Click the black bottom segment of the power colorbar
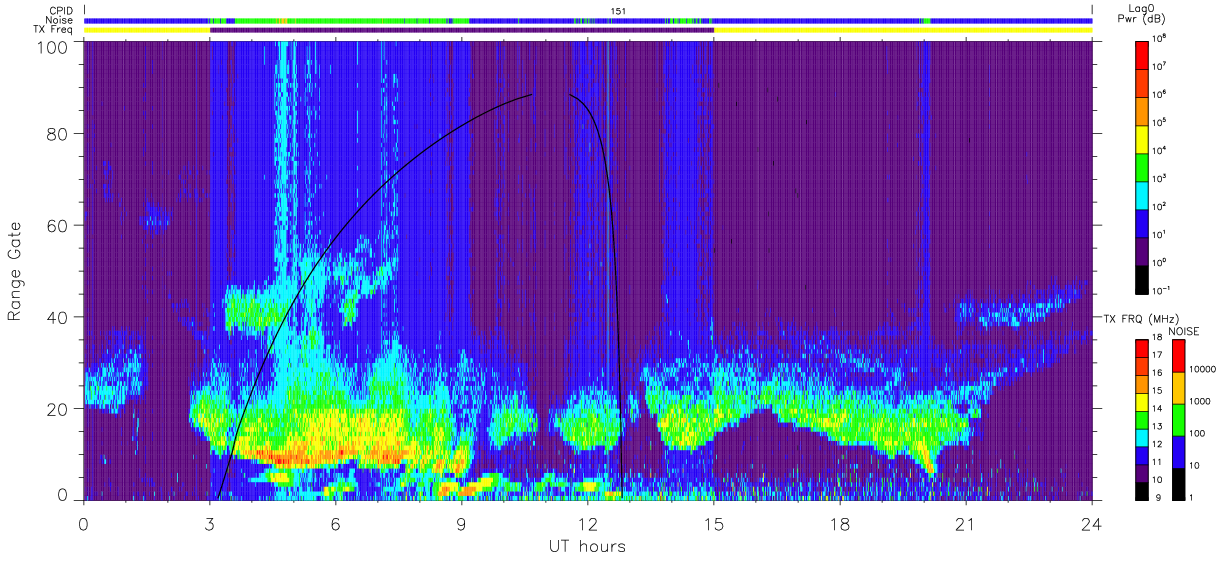This screenshot has width=1228, height=567. pyautogui.click(x=1143, y=281)
